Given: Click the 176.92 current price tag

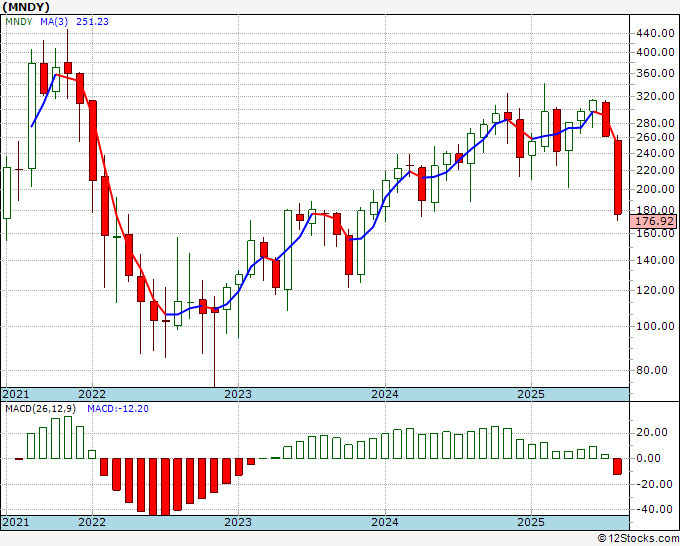Looking at the screenshot, I should tap(654, 221).
